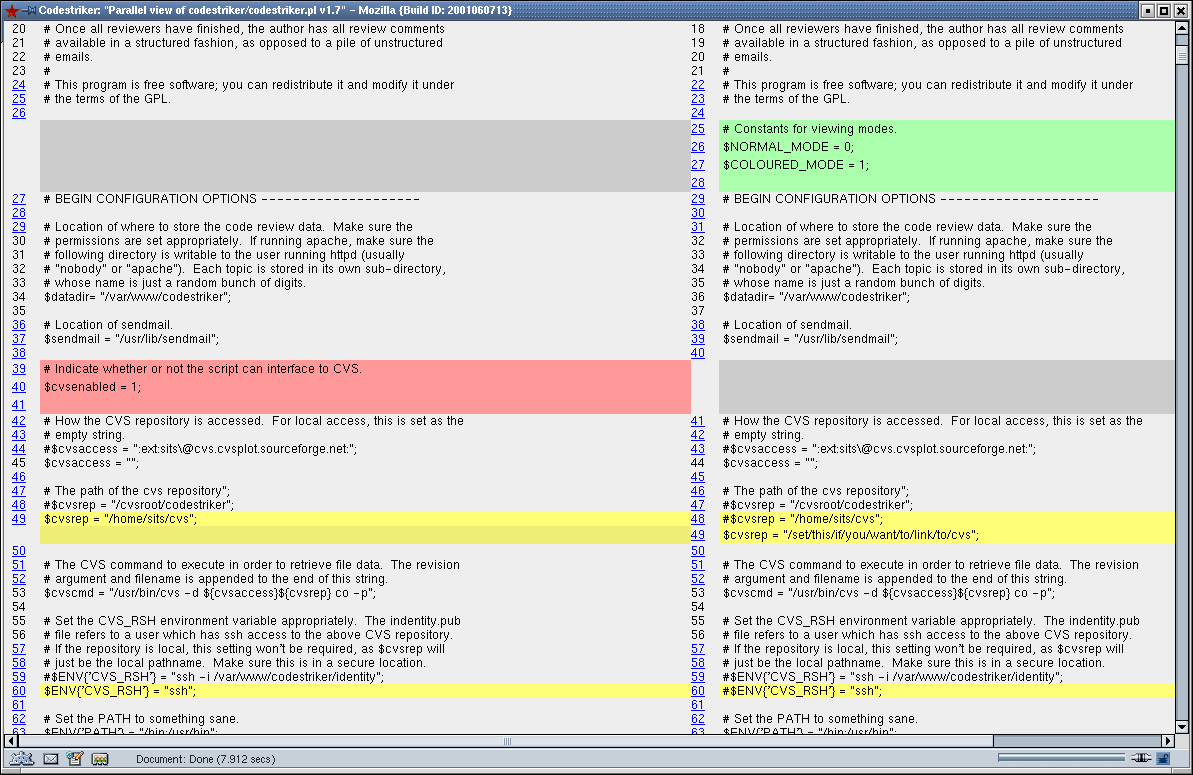The width and height of the screenshot is (1193, 775).
Task: Click line 26 link beside $NORMAL_MODE
Action: click(x=697, y=147)
